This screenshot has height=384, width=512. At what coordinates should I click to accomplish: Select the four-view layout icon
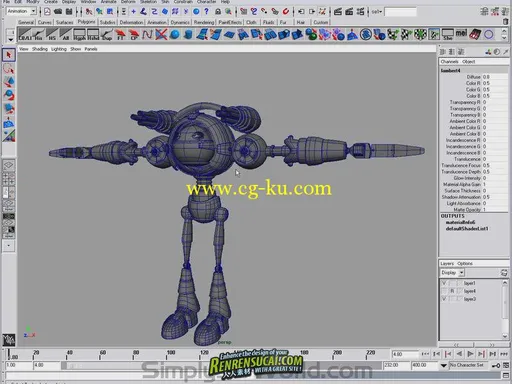(x=9, y=179)
